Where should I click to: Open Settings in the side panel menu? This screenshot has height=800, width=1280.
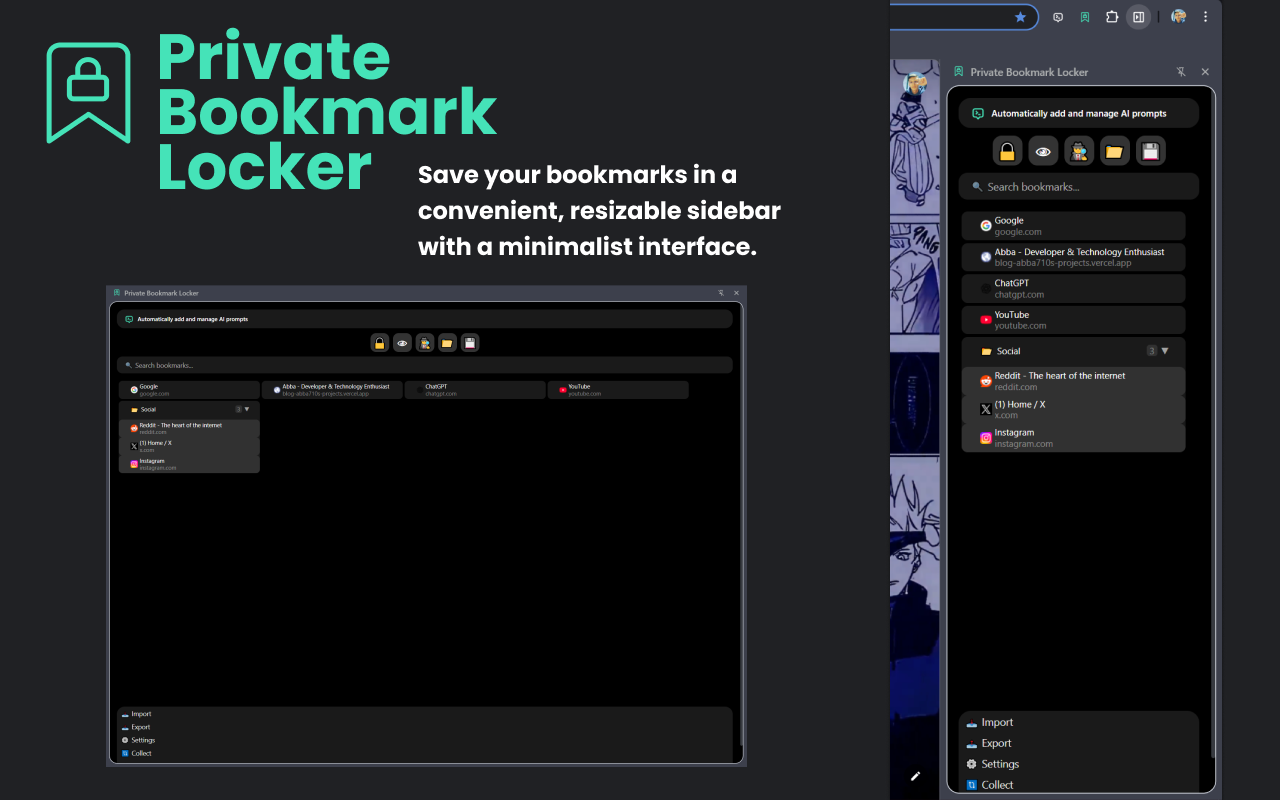tap(1000, 764)
